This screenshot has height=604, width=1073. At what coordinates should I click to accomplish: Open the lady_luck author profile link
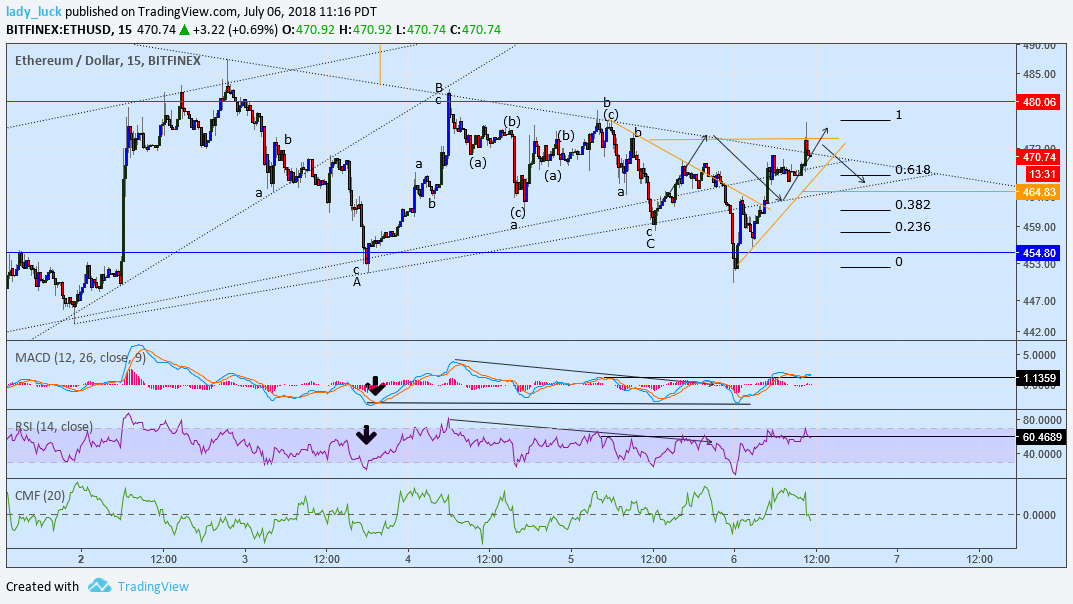34,12
